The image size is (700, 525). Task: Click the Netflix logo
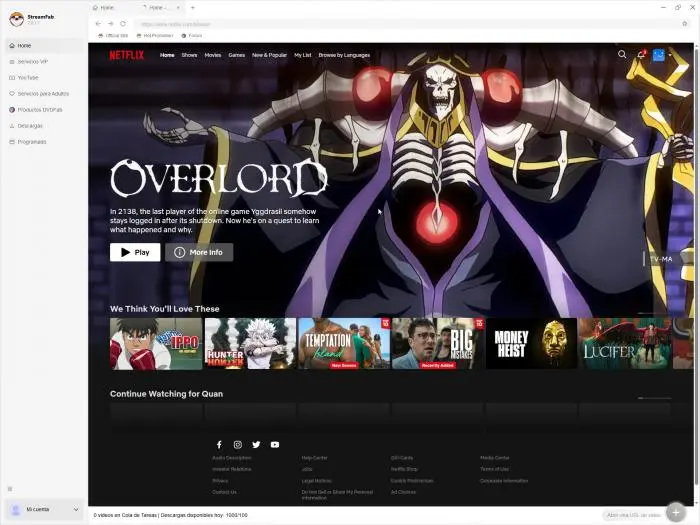(x=127, y=55)
